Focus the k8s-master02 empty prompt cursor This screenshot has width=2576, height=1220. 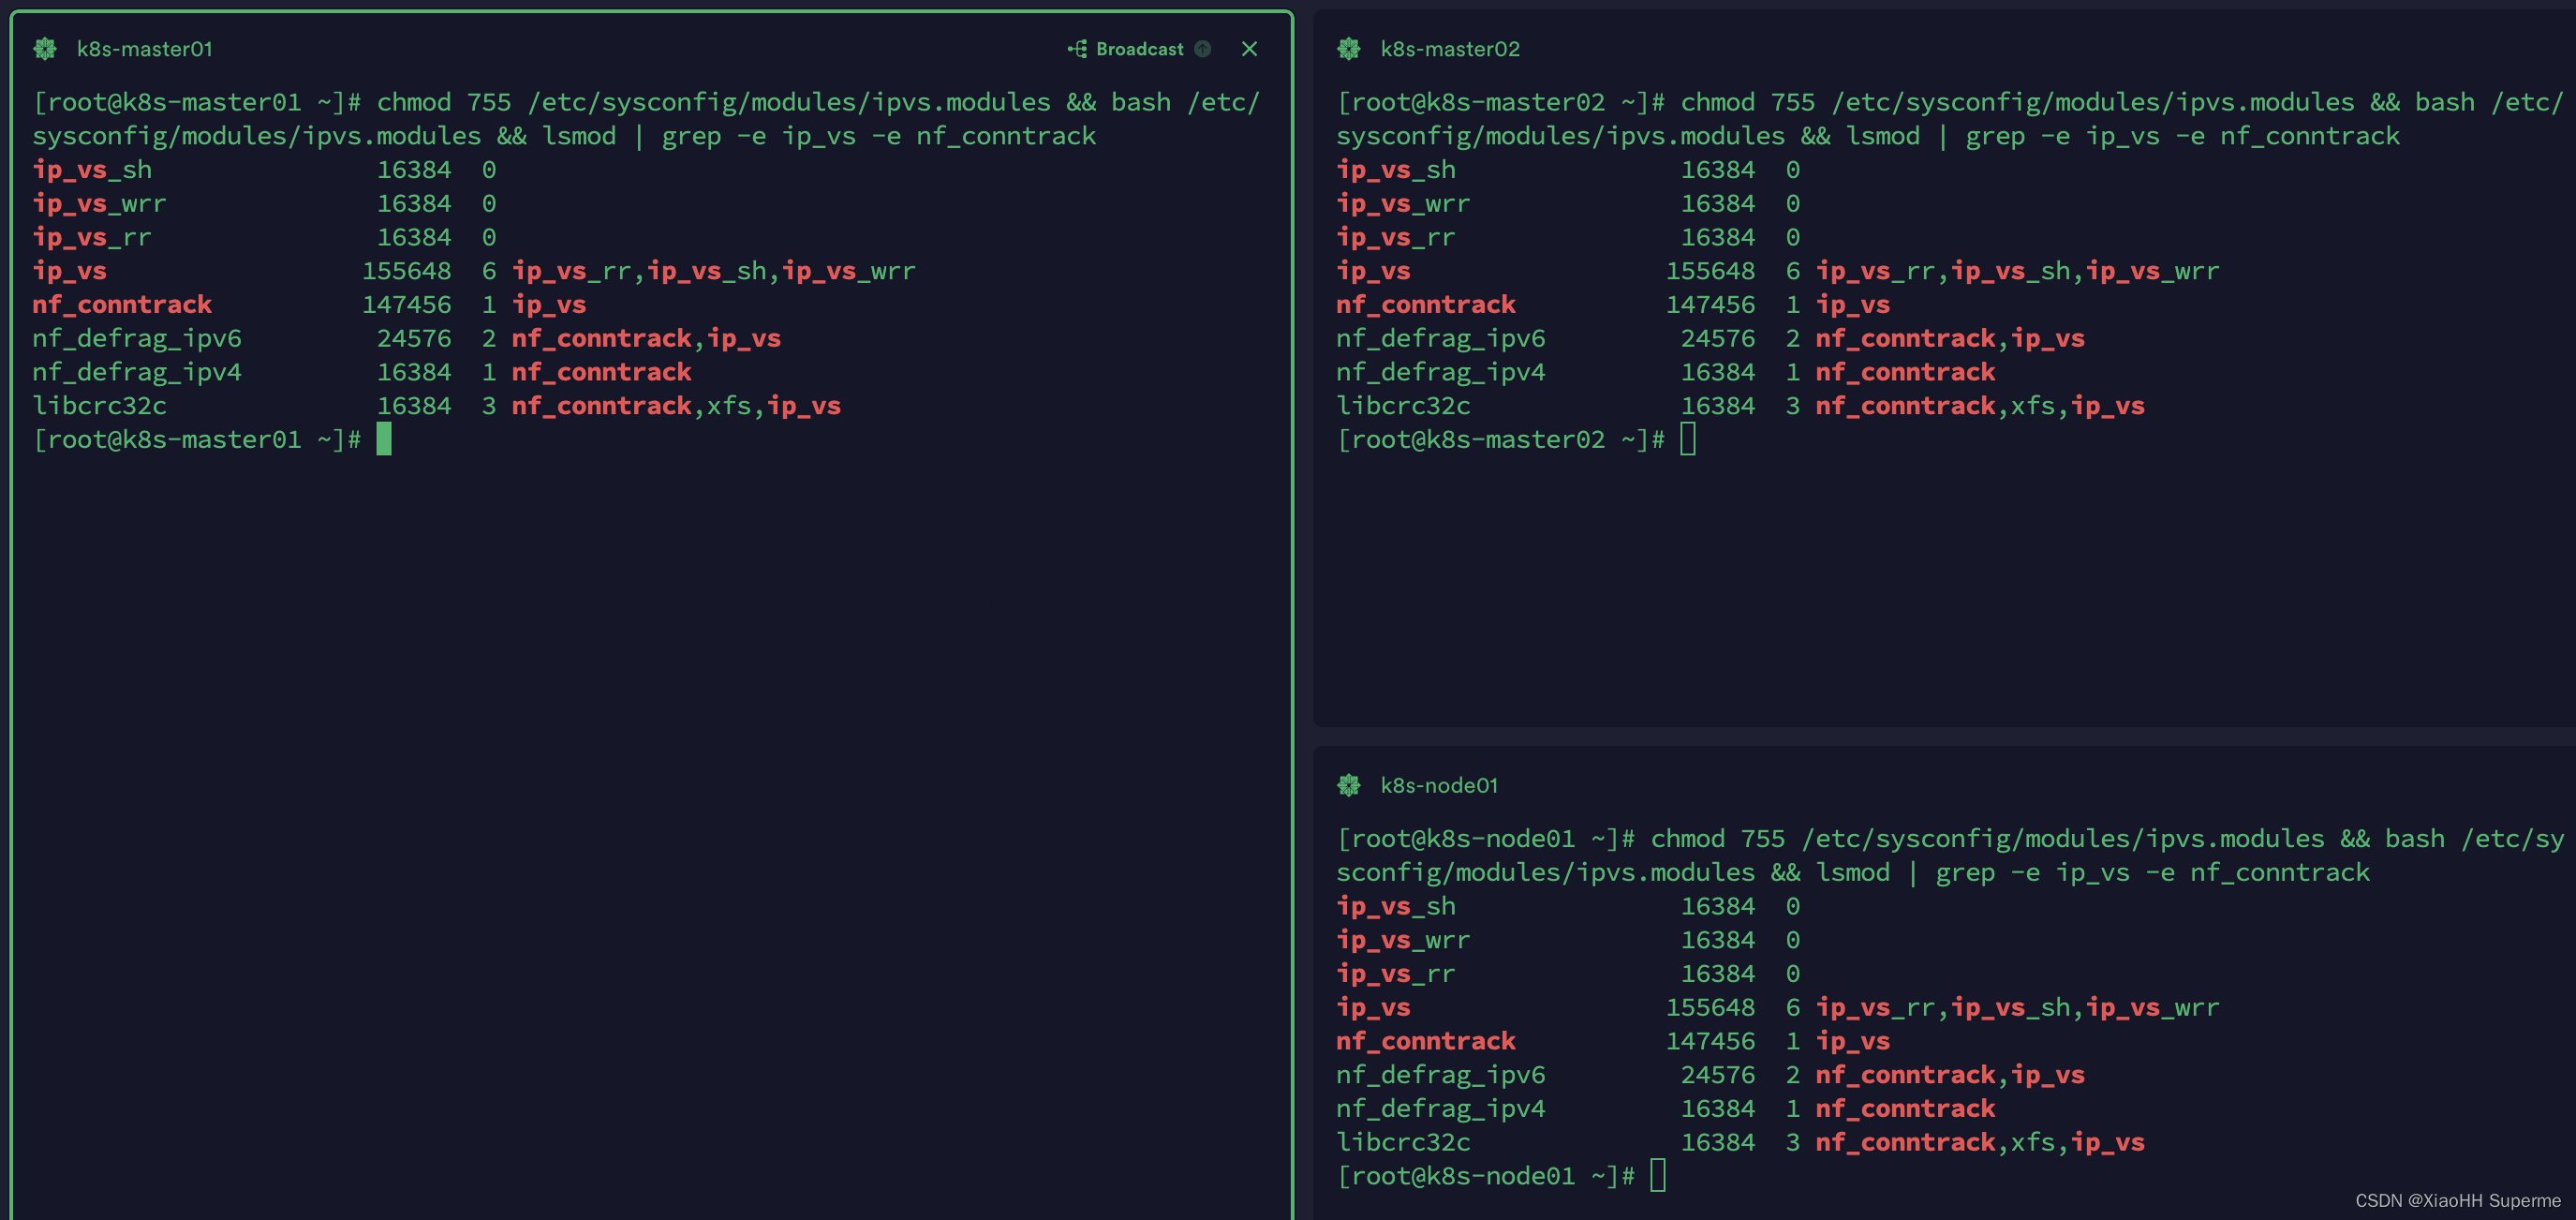[x=1688, y=439]
